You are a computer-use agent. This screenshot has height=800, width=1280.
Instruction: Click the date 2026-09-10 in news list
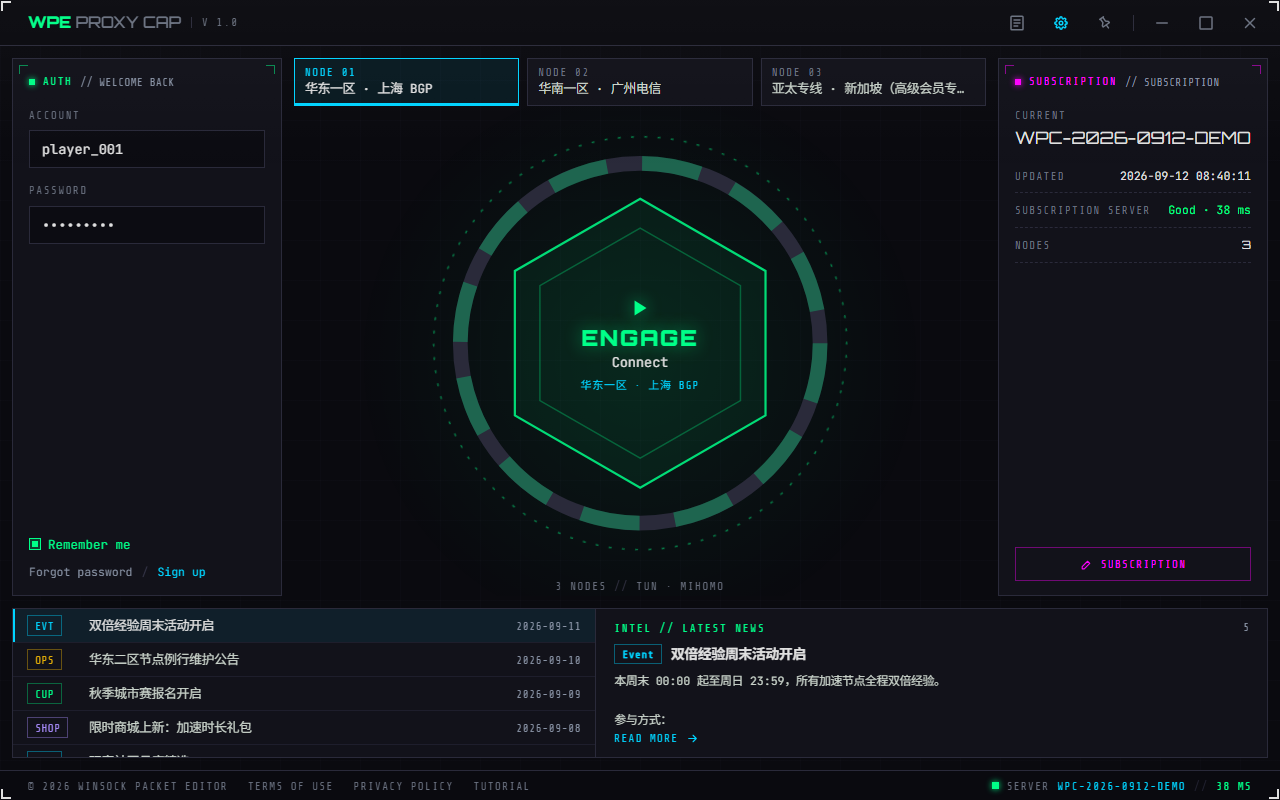click(x=548, y=660)
